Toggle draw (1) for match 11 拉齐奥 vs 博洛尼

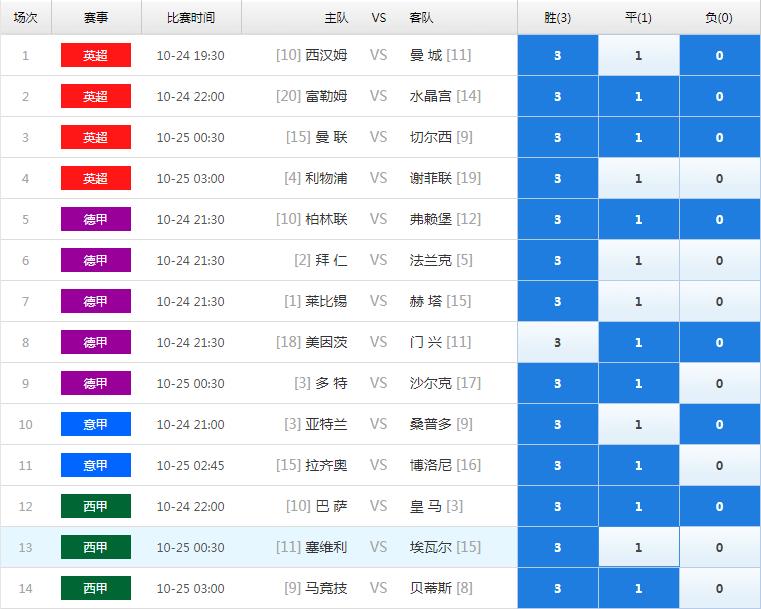click(639, 465)
